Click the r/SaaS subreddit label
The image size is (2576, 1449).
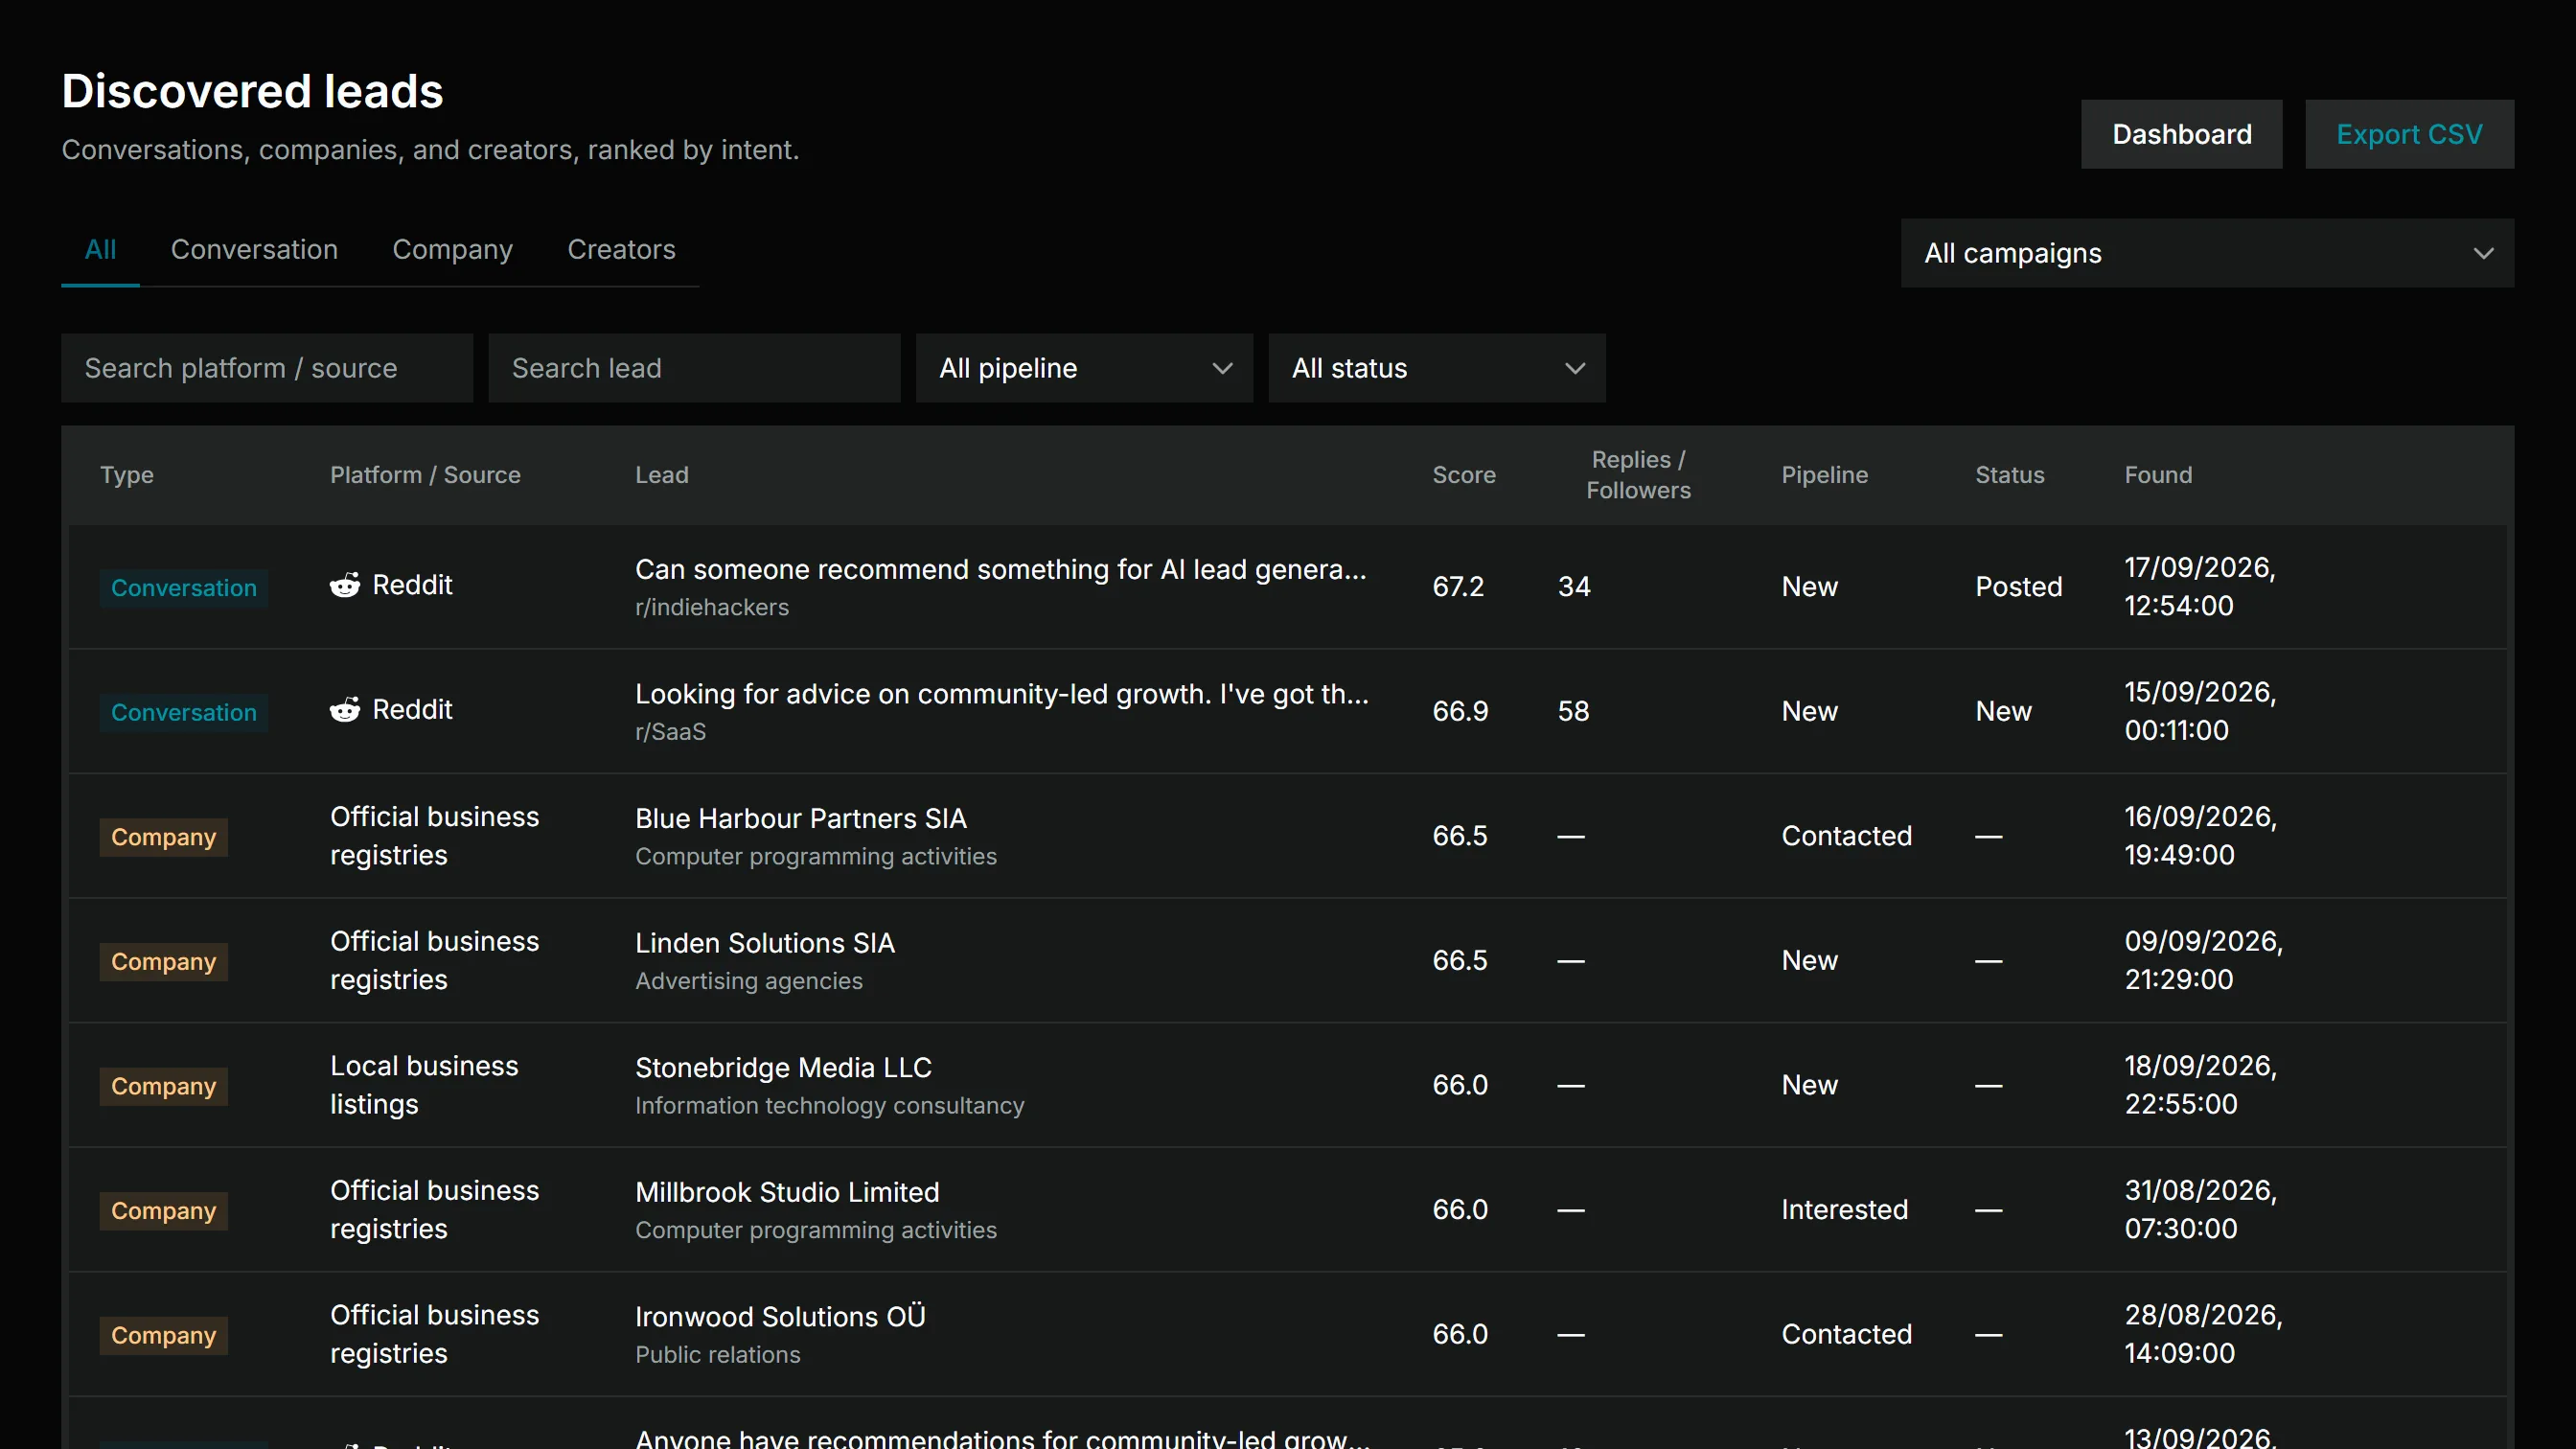670,732
